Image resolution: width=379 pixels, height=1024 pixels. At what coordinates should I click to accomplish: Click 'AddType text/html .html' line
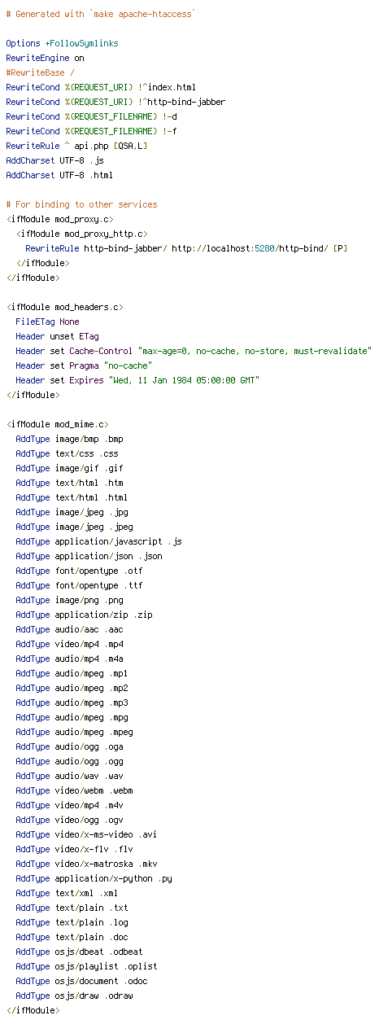[71, 497]
